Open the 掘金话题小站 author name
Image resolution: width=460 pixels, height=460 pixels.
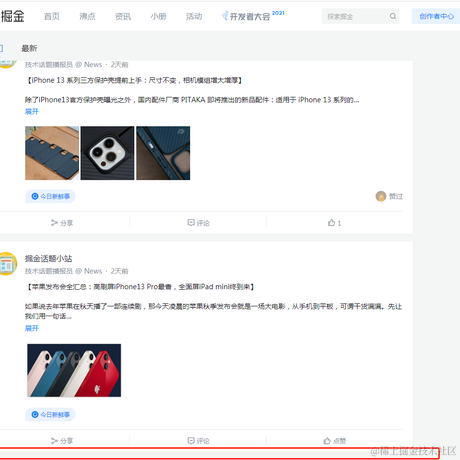coord(48,258)
